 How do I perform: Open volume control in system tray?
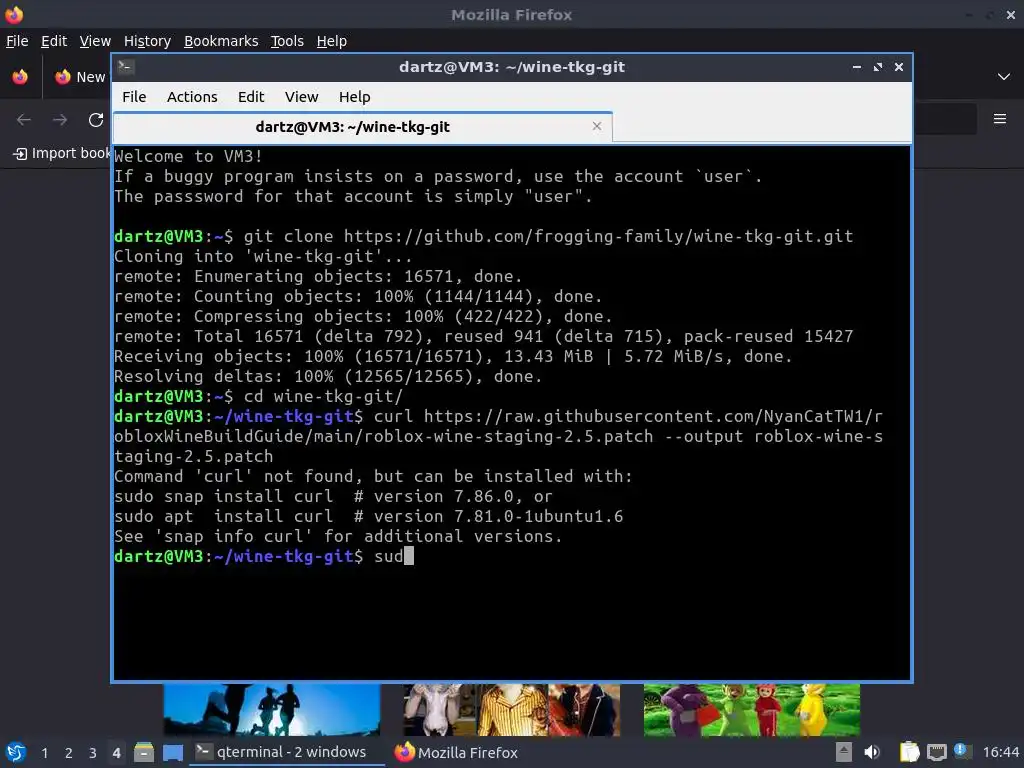coord(872,752)
